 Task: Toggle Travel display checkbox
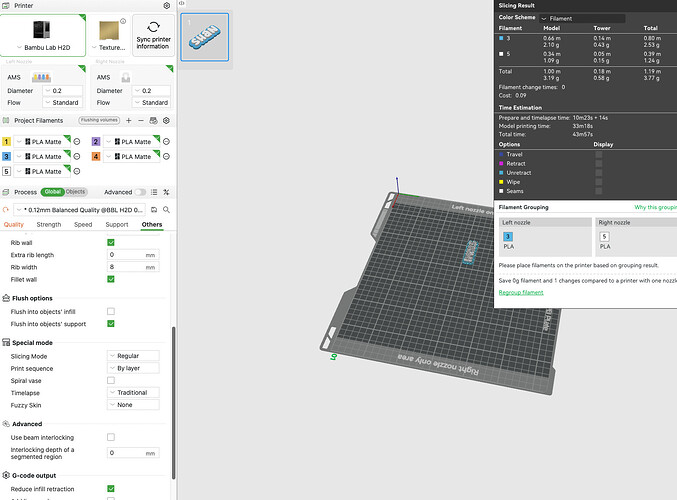598,154
